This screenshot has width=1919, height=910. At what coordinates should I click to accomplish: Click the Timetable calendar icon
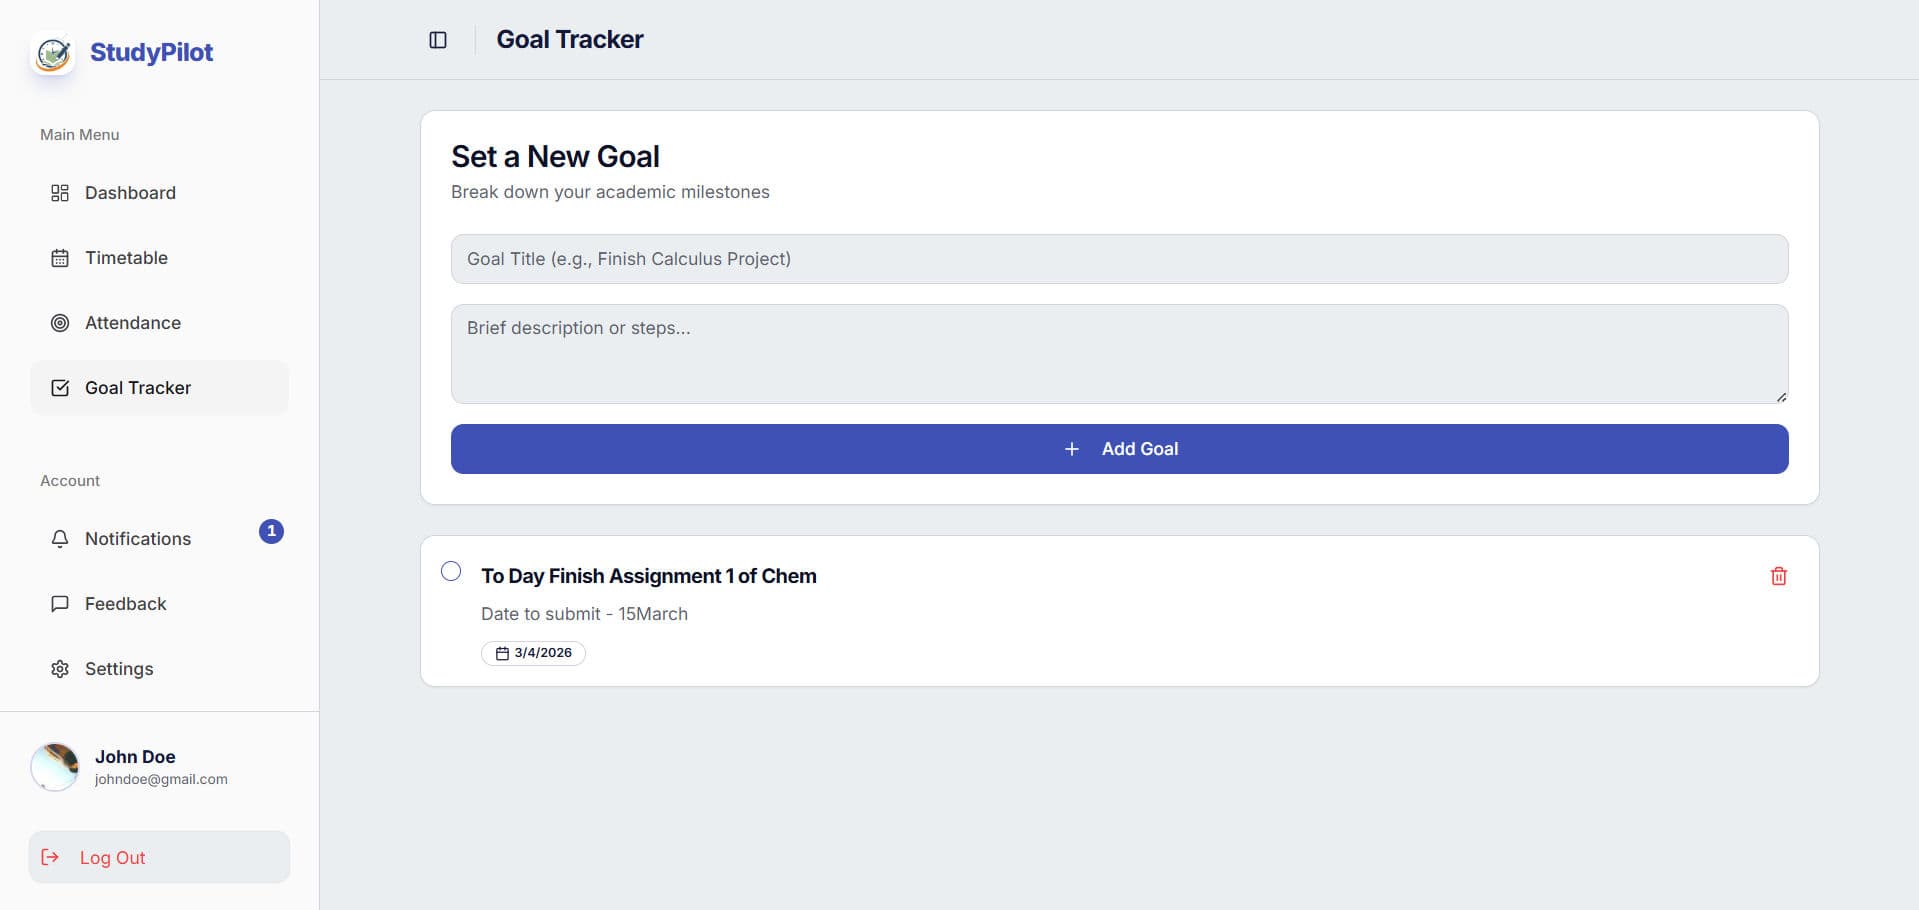coord(60,258)
